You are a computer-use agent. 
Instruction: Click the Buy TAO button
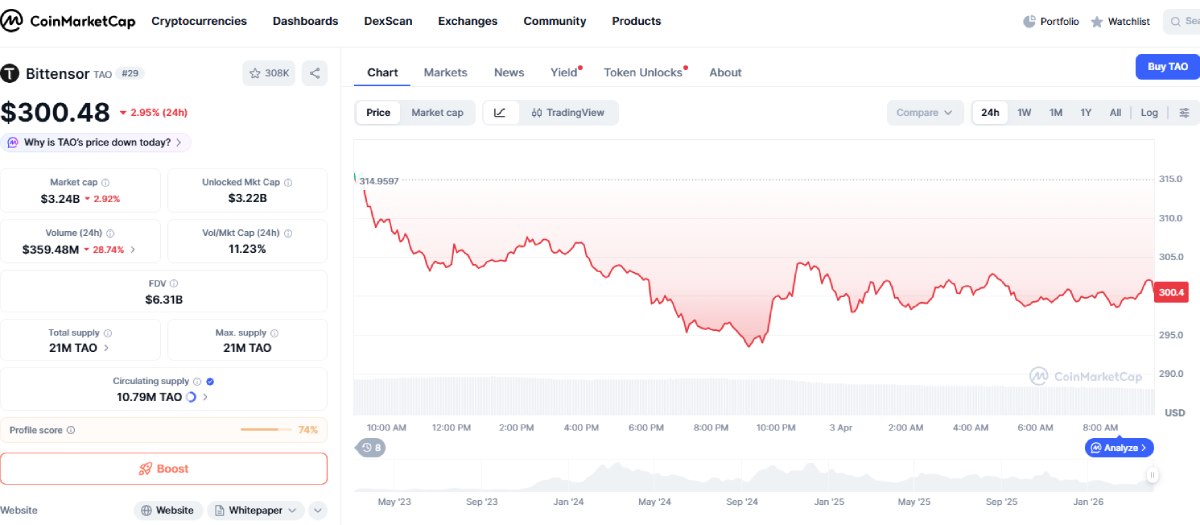coord(1167,67)
